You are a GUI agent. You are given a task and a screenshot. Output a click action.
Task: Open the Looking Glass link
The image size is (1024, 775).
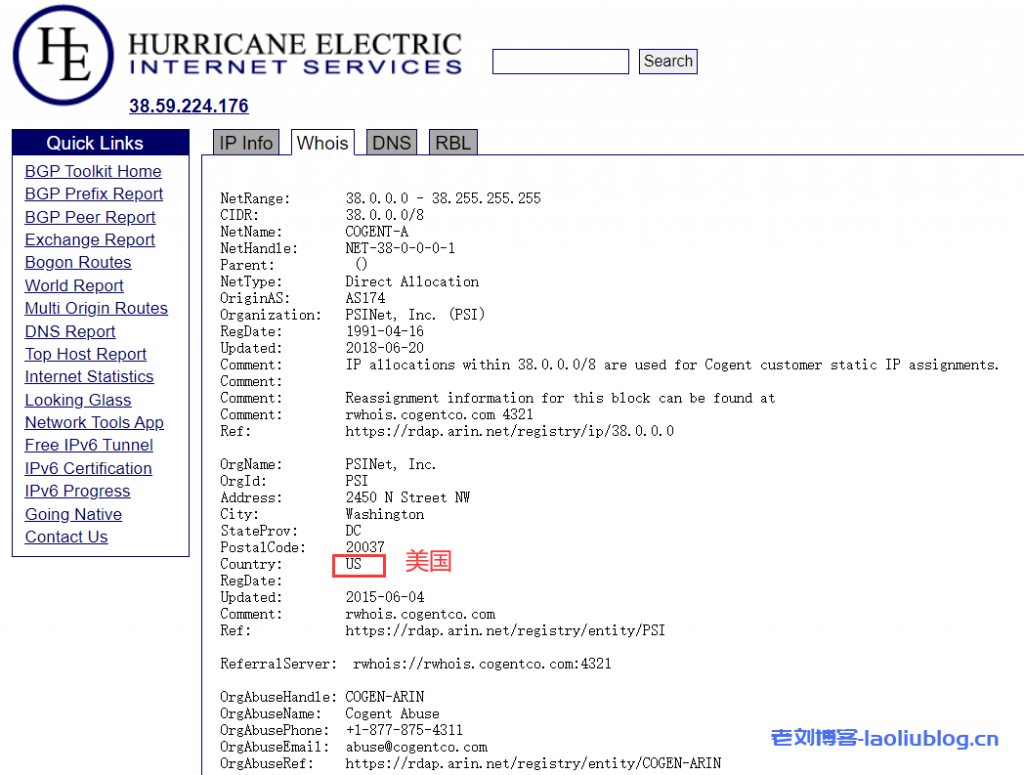[x=78, y=400]
